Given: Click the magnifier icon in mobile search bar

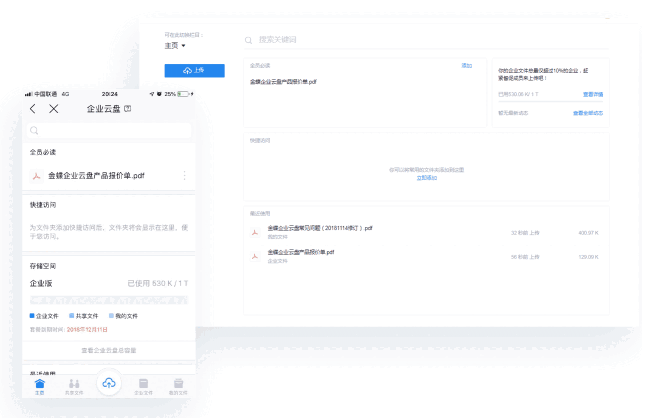Looking at the screenshot, I should point(34,131).
